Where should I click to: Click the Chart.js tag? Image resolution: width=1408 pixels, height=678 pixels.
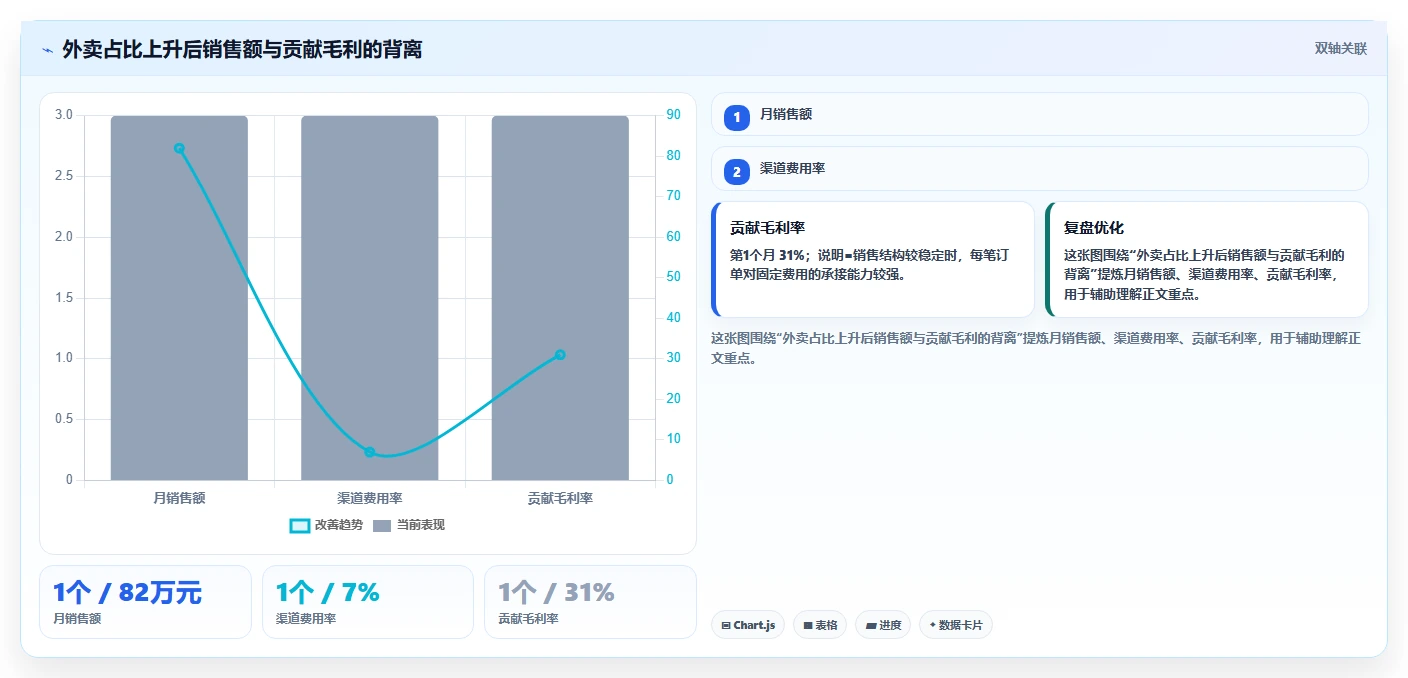[748, 625]
